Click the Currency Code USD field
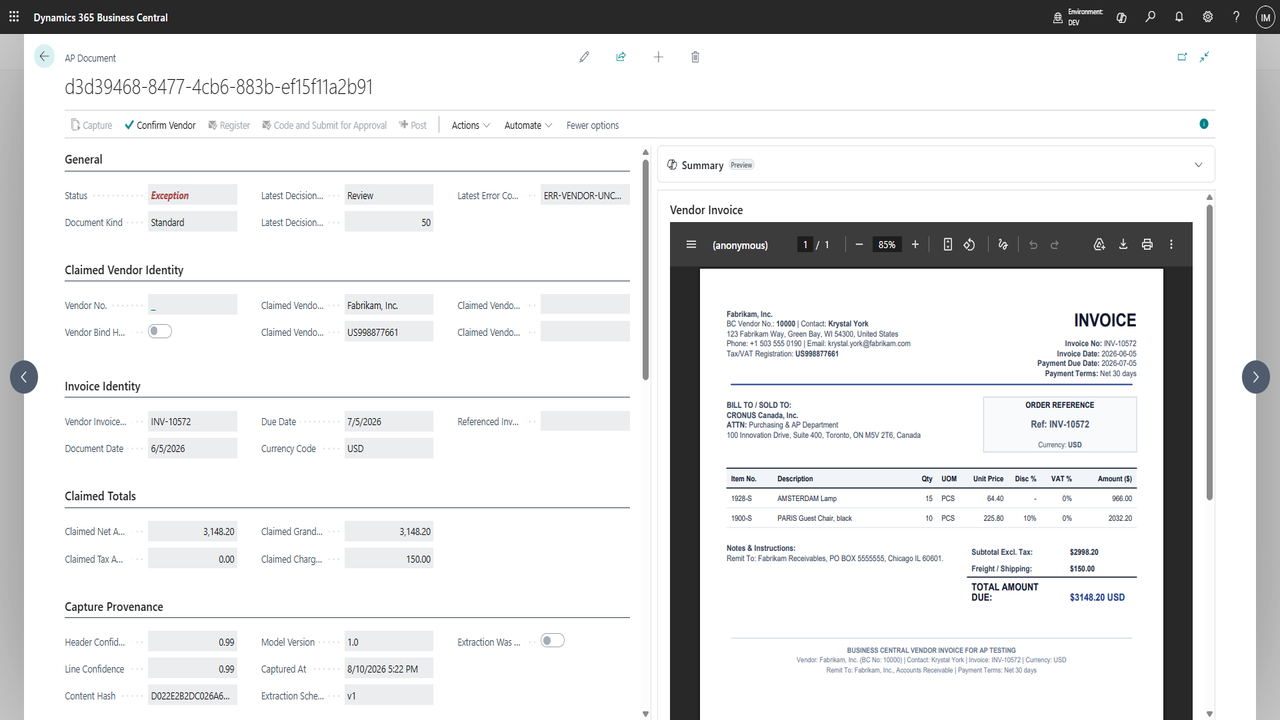This screenshot has width=1280, height=720. pyautogui.click(x=388, y=448)
